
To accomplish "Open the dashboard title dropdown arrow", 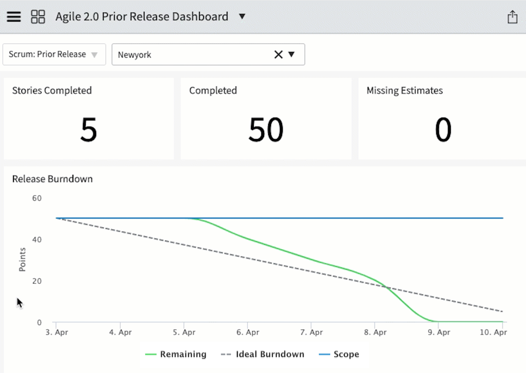I will pos(242,16).
